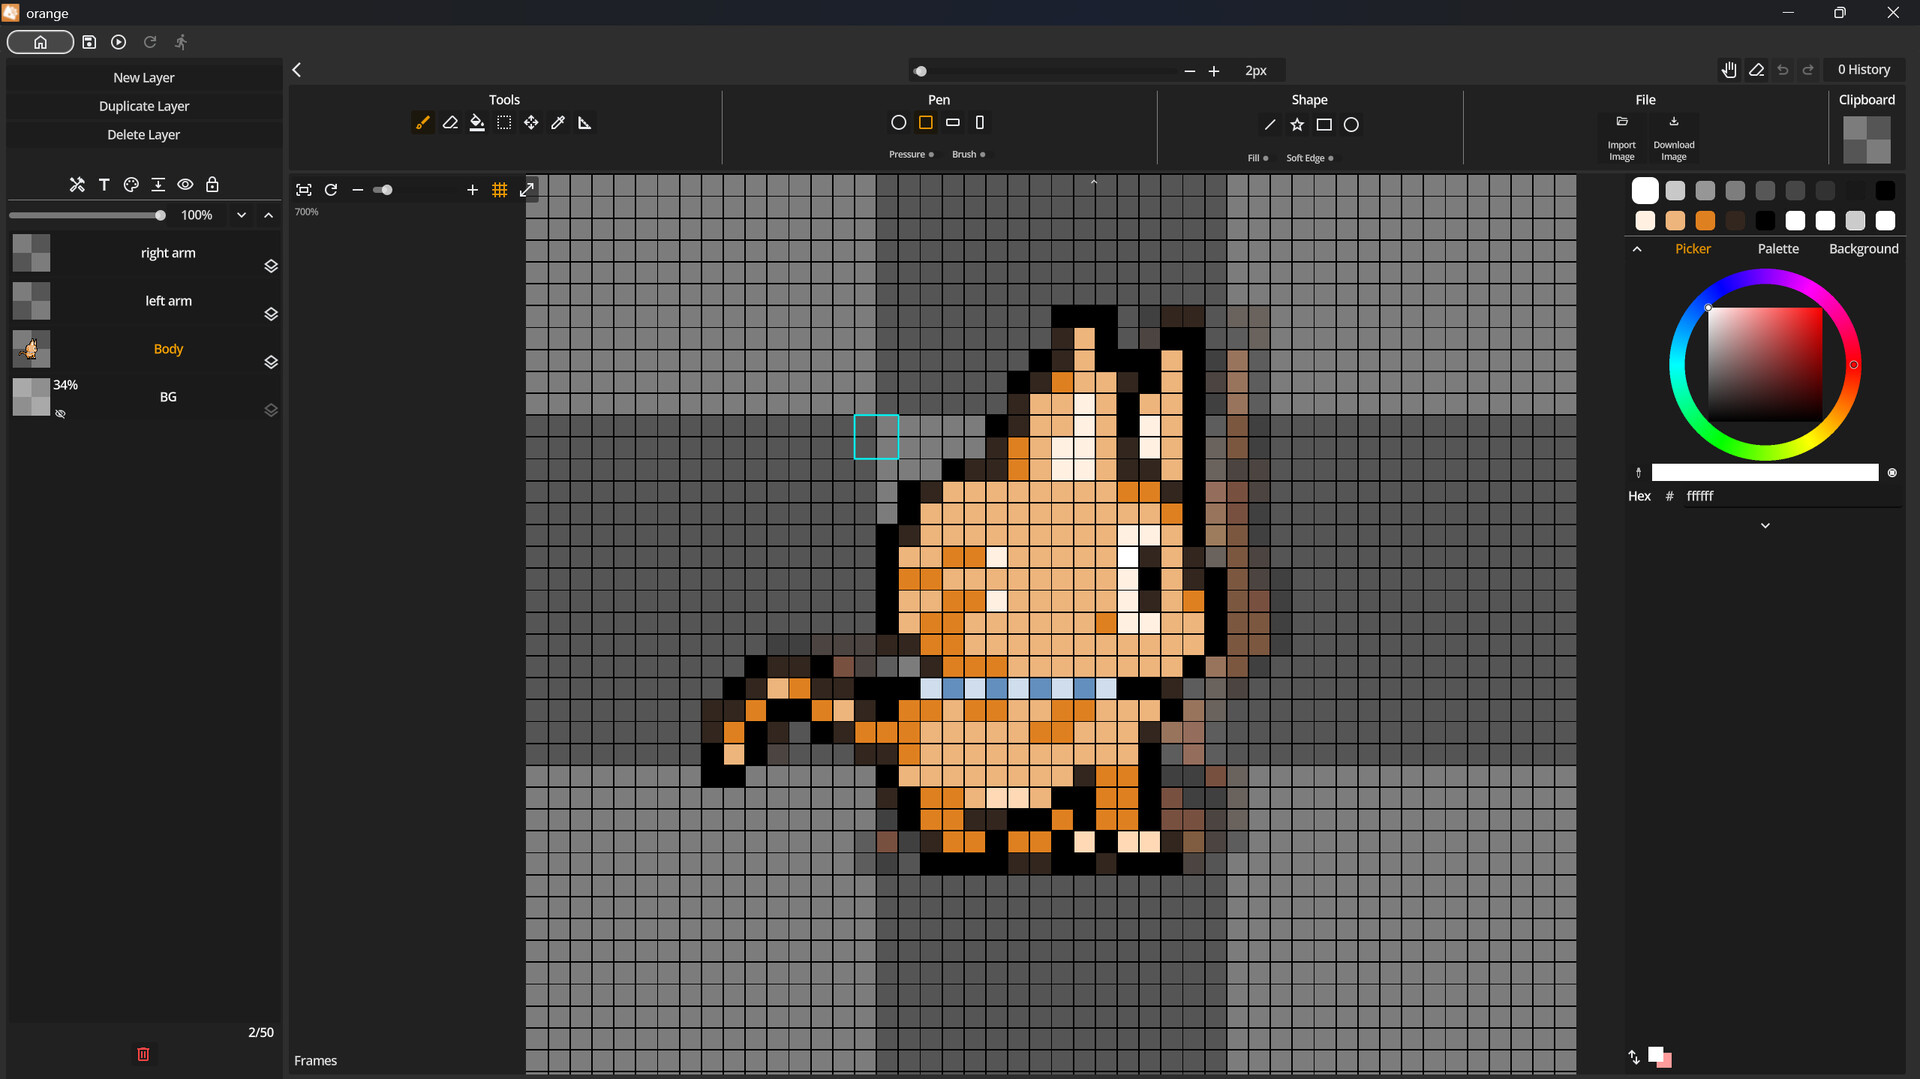1920x1079 pixels.
Task: Click the play animation icon
Action: 119,42
